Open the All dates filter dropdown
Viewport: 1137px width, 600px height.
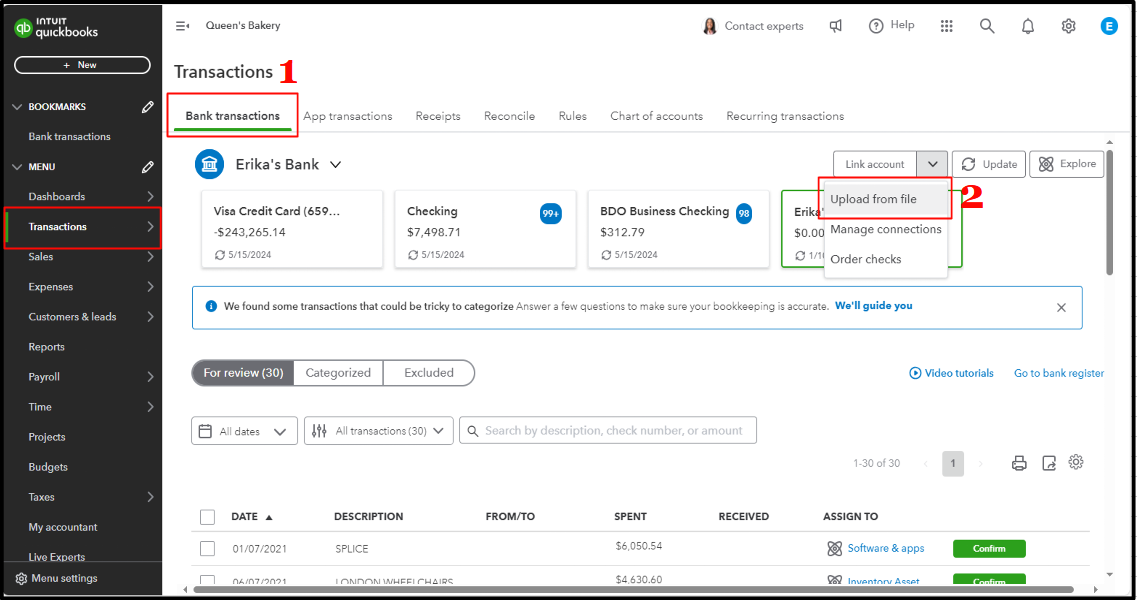coord(244,430)
